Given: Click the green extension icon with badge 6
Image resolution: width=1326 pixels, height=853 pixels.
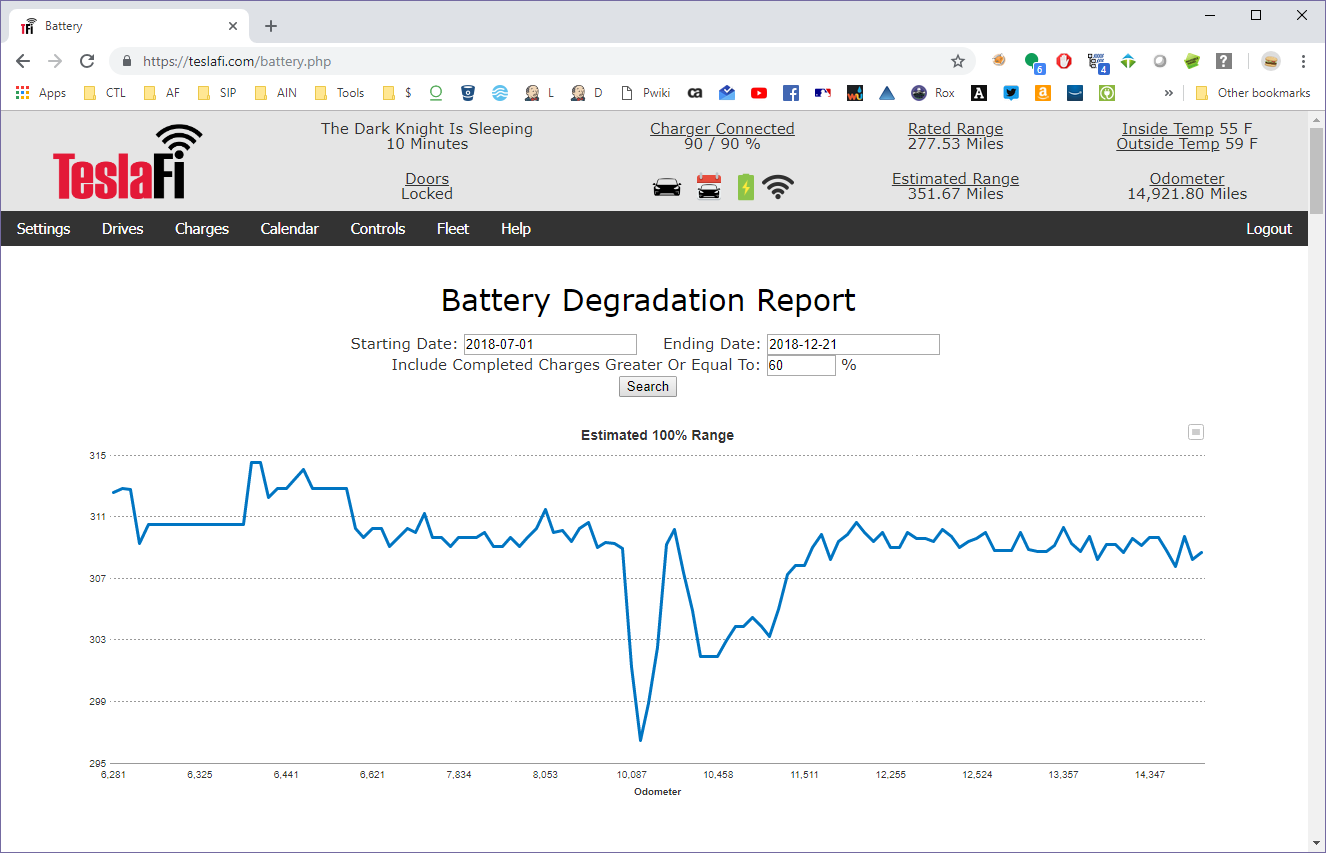Looking at the screenshot, I should click(x=1033, y=62).
